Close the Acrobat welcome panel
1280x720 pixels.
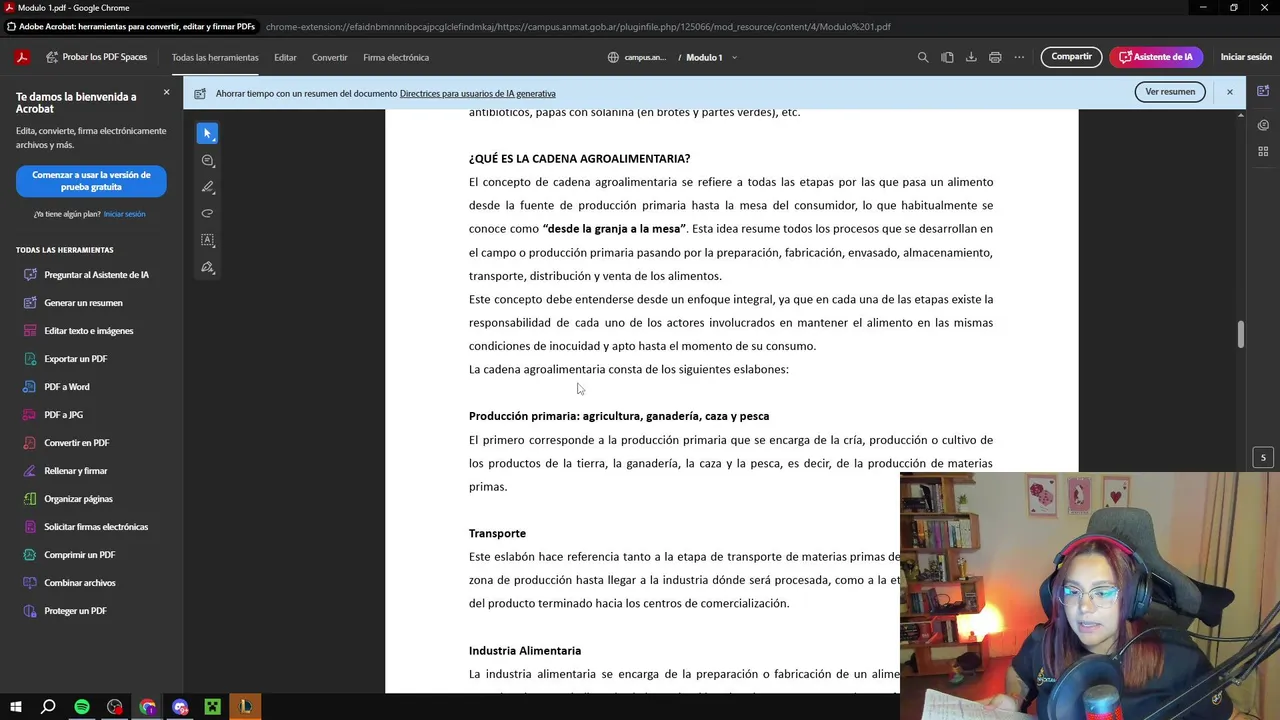(166, 92)
